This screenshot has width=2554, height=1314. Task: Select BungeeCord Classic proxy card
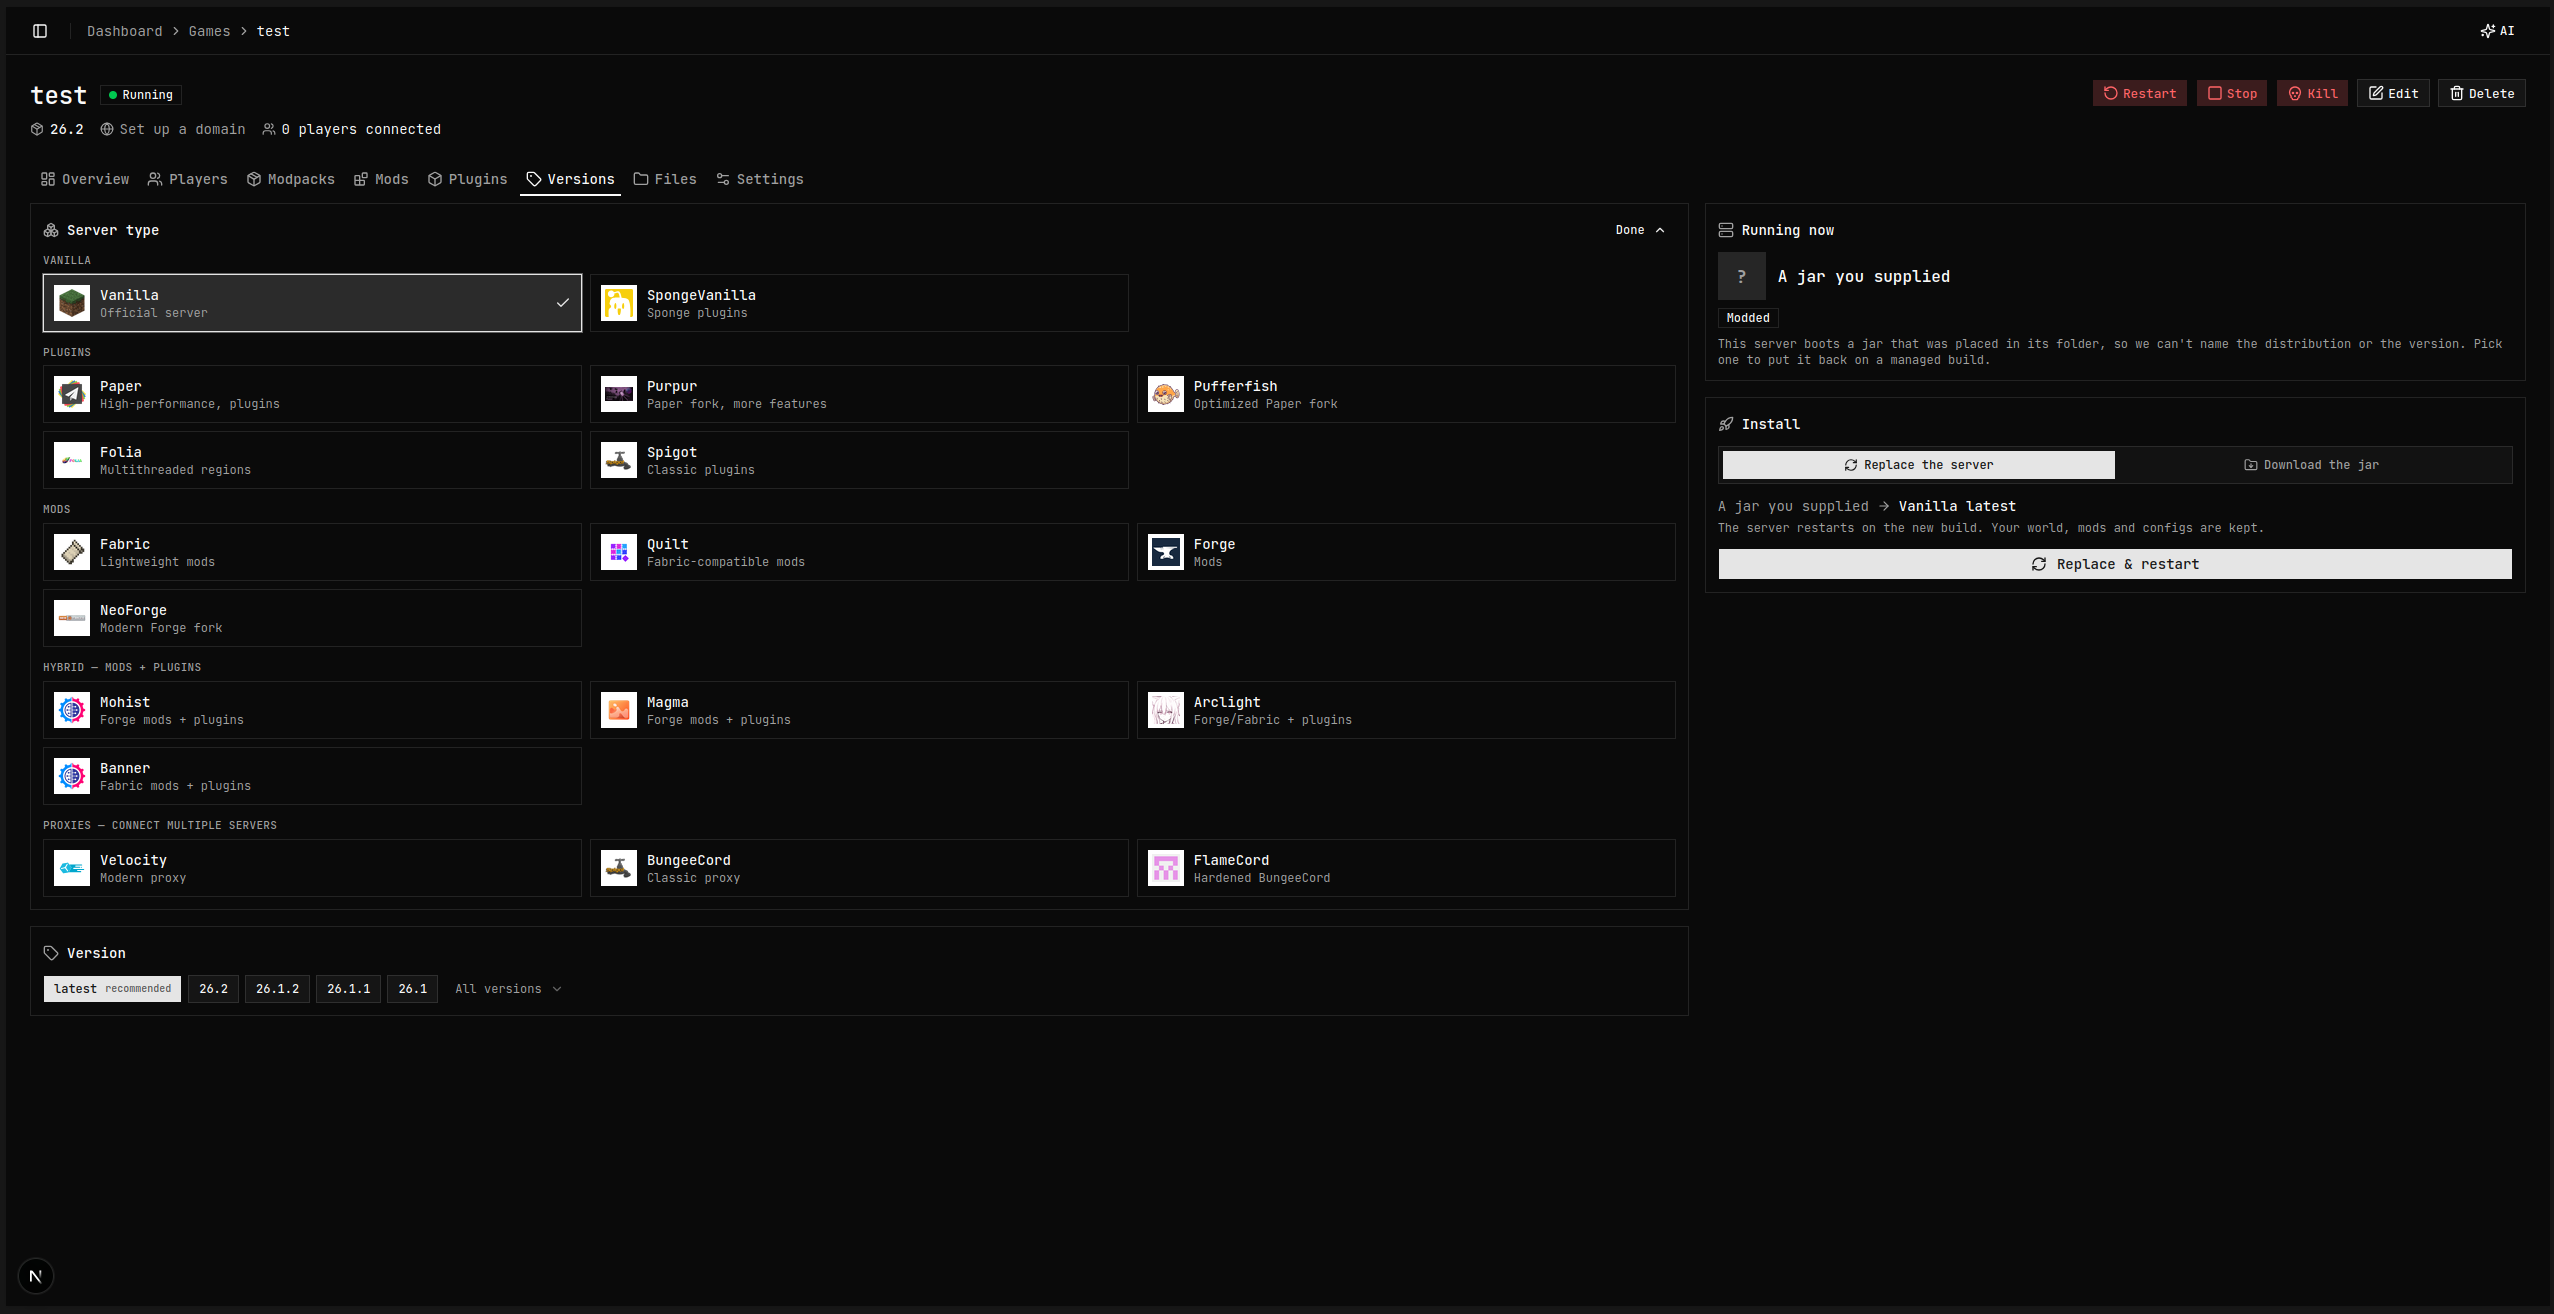[859, 868]
